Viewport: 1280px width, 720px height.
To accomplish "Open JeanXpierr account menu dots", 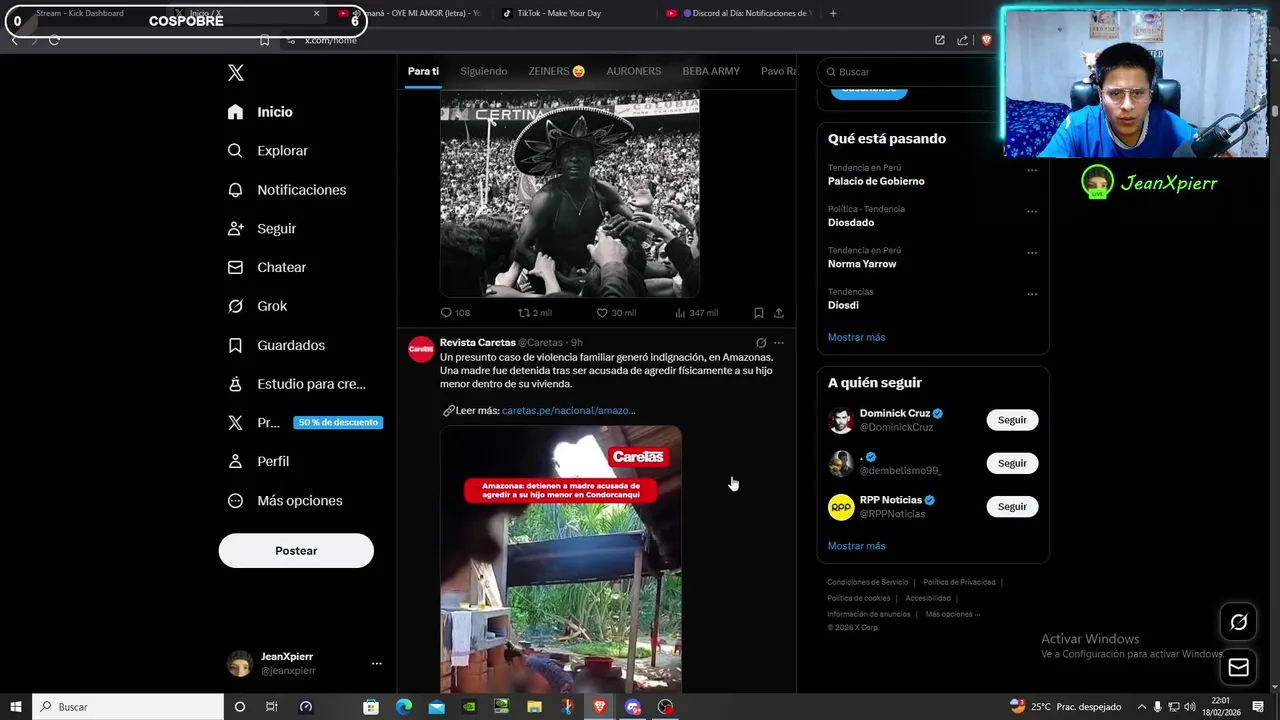I will pos(377,664).
